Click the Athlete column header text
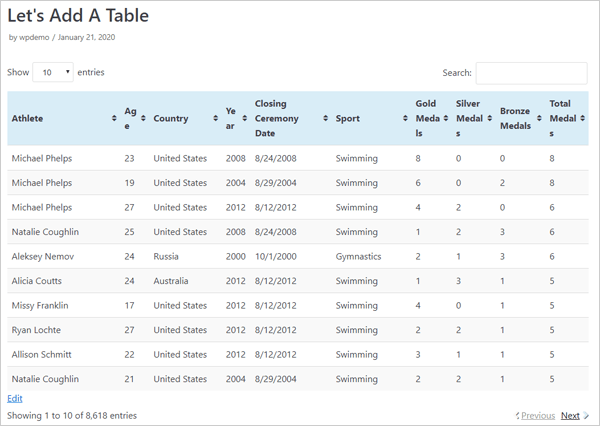 [27, 119]
